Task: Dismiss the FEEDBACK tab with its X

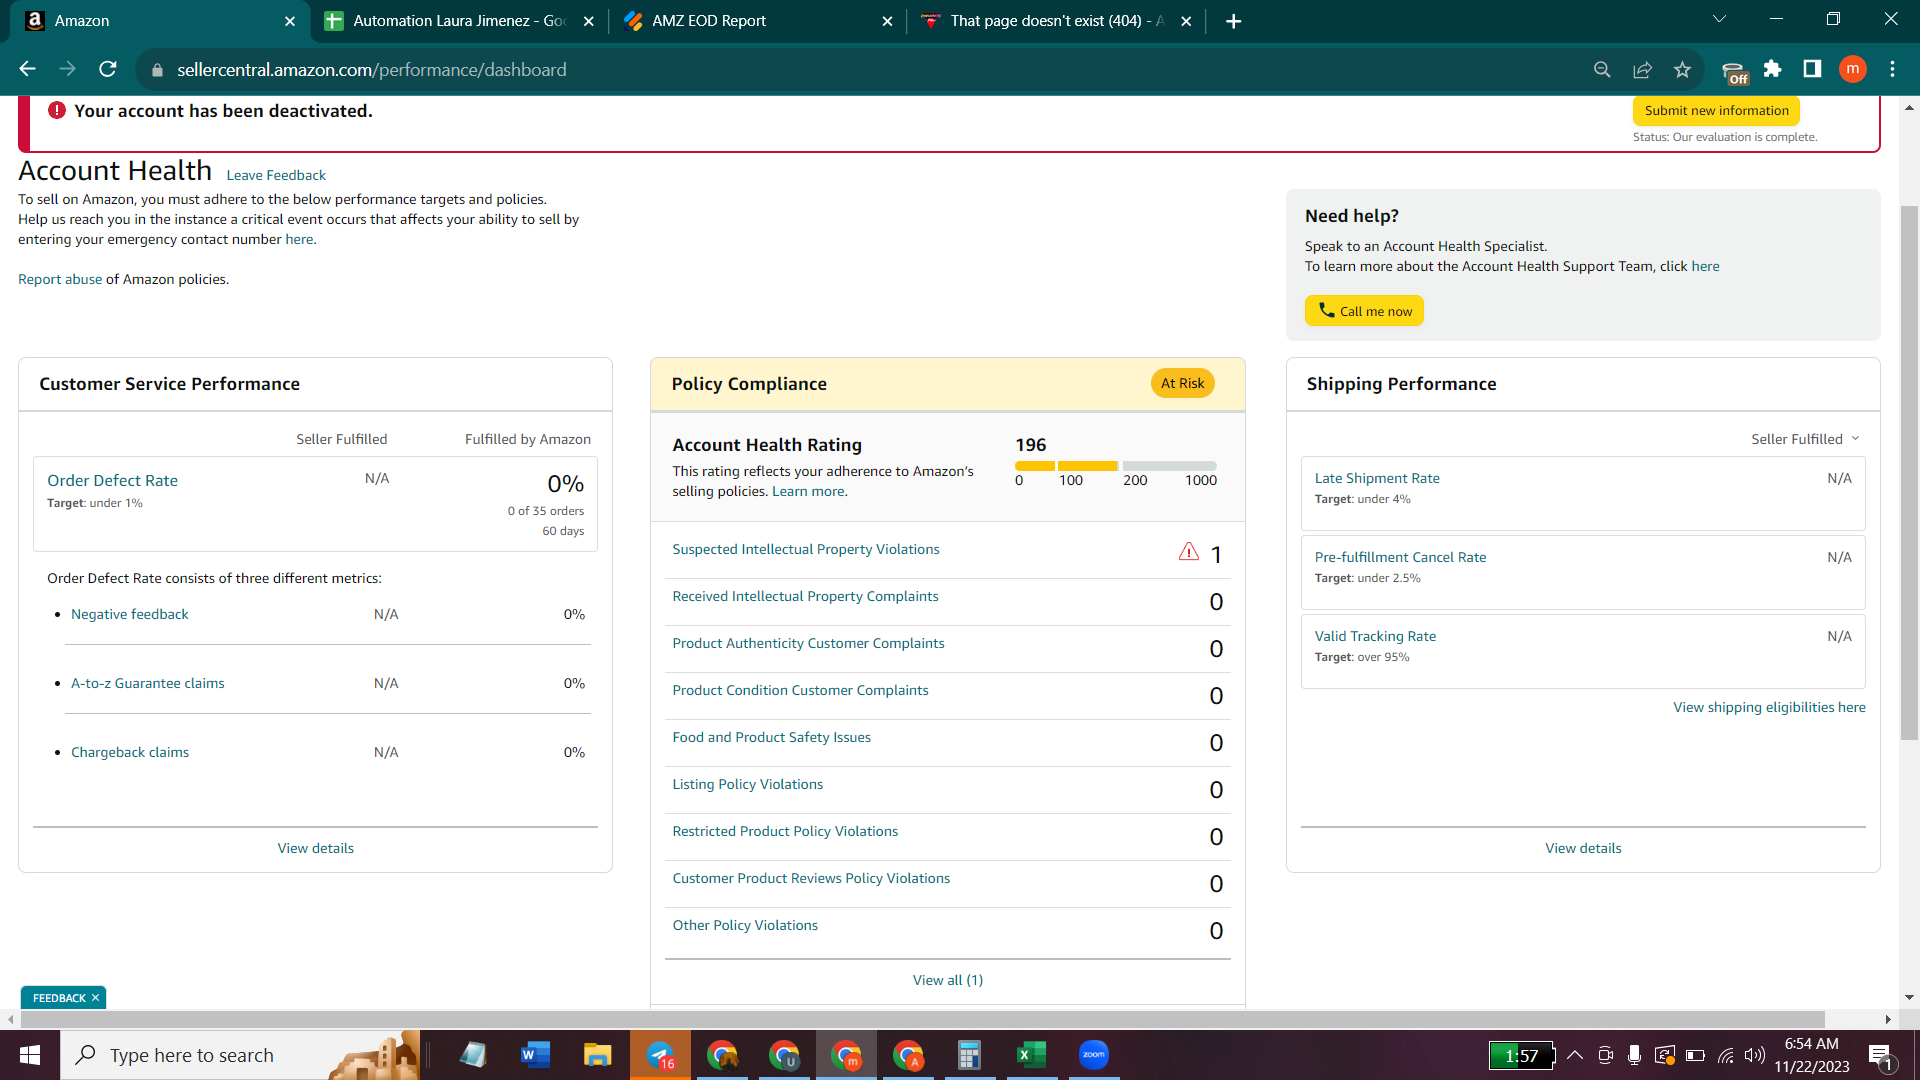Action: coord(95,998)
